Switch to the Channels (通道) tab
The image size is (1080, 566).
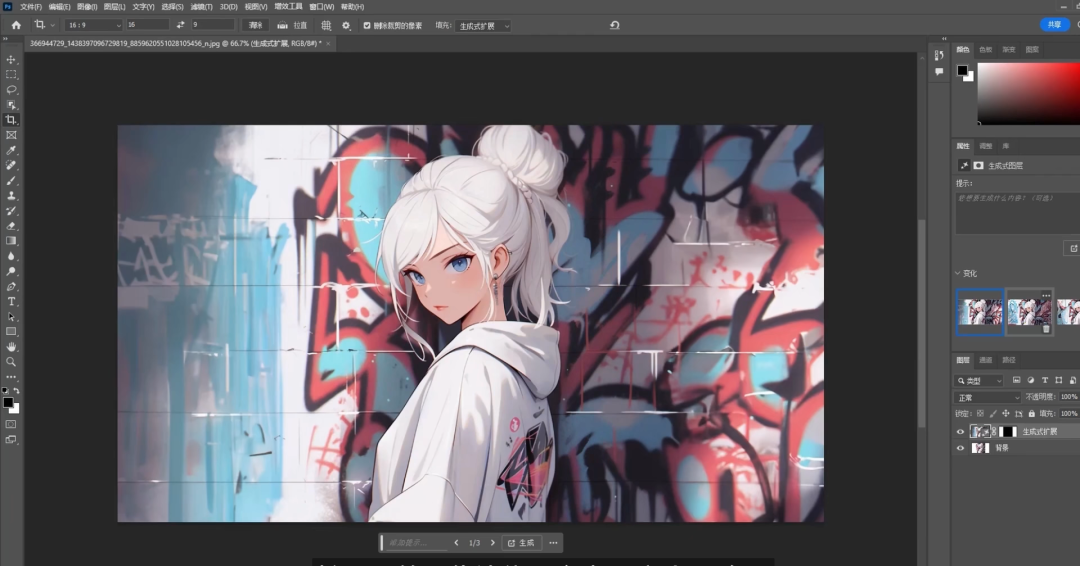point(986,360)
